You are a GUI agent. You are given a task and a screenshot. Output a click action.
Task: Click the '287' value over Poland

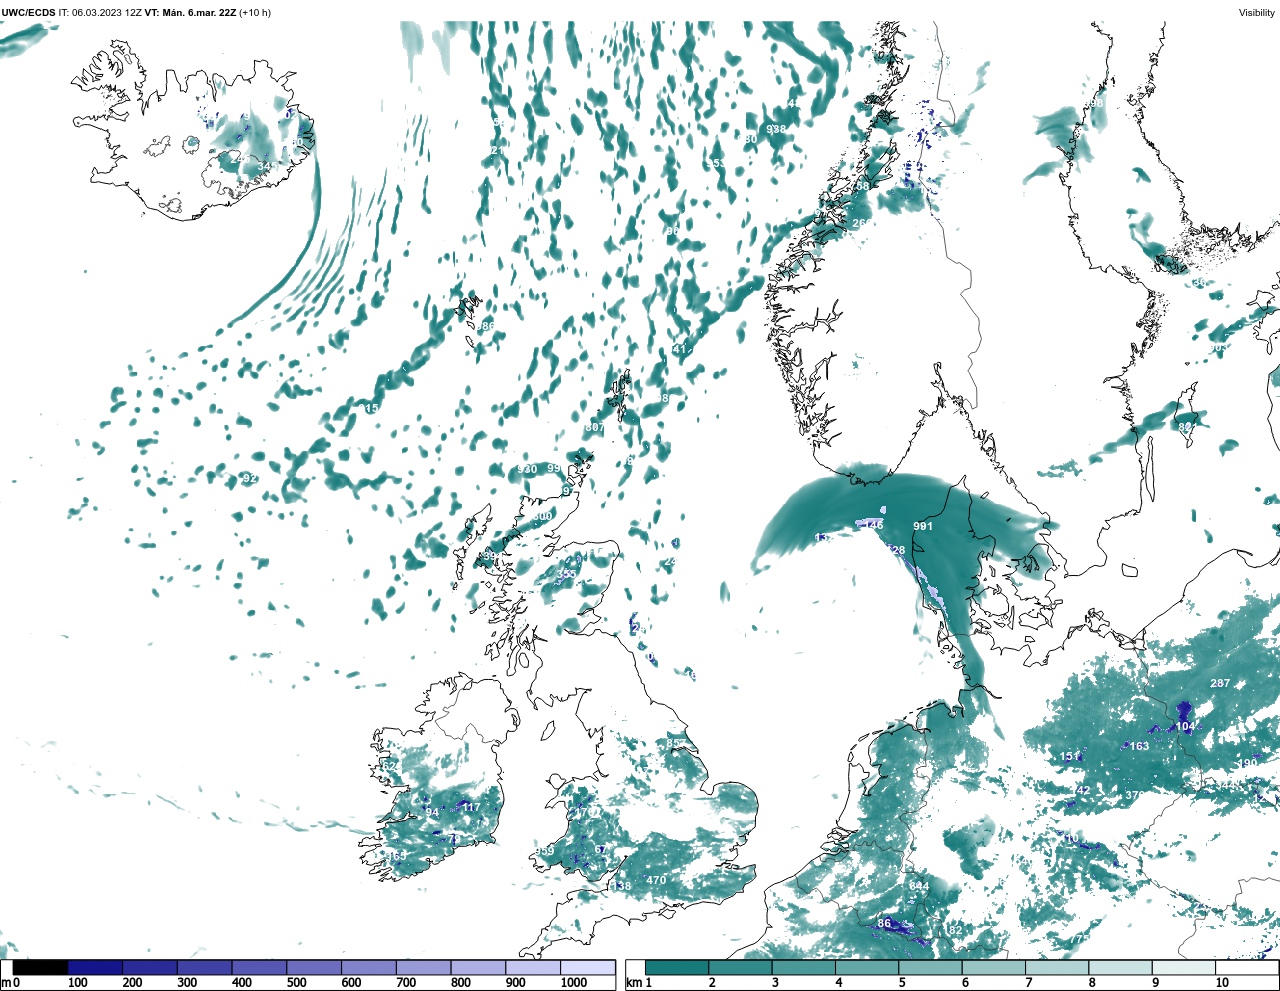1220,683
